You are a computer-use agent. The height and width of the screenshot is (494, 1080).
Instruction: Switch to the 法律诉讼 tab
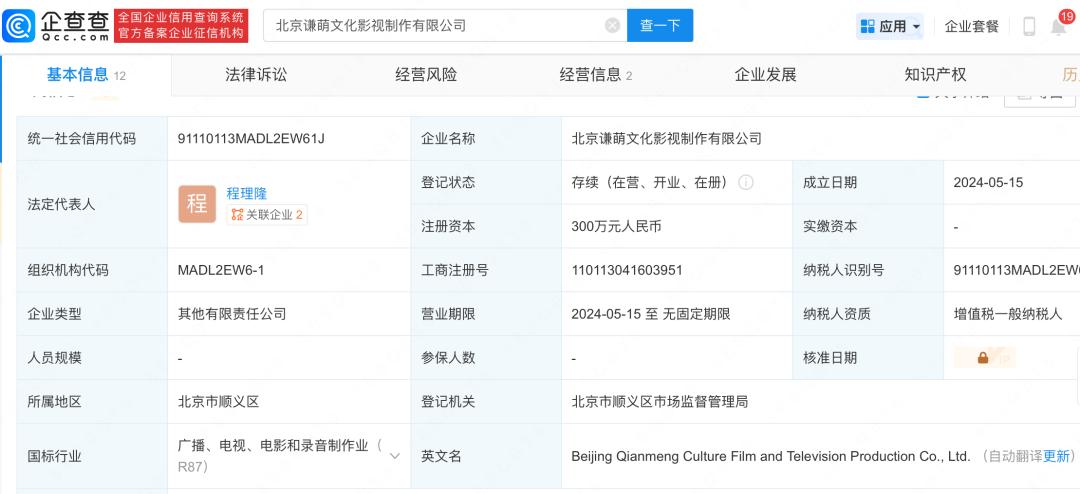coord(256,75)
